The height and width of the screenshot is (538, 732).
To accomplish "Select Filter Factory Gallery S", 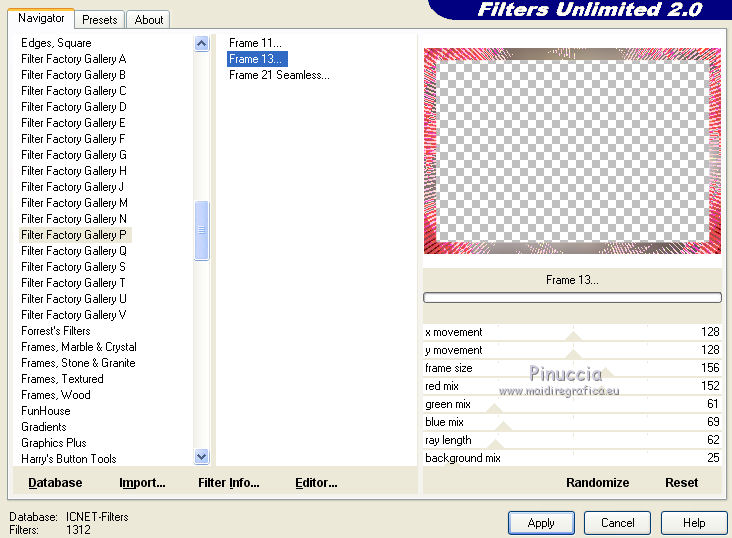I will [73, 267].
